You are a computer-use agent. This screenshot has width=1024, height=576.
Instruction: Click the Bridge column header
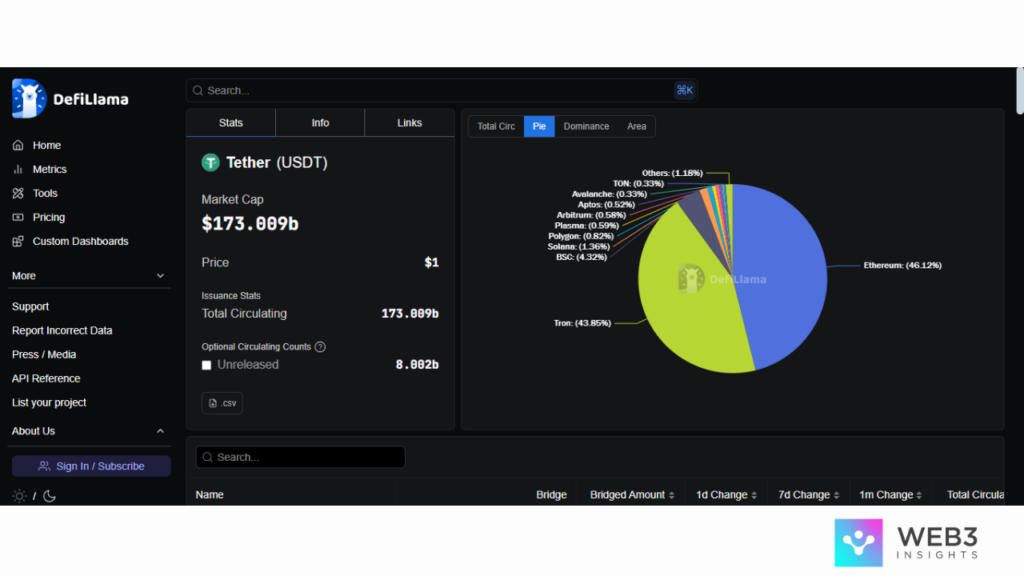pyautogui.click(x=551, y=495)
